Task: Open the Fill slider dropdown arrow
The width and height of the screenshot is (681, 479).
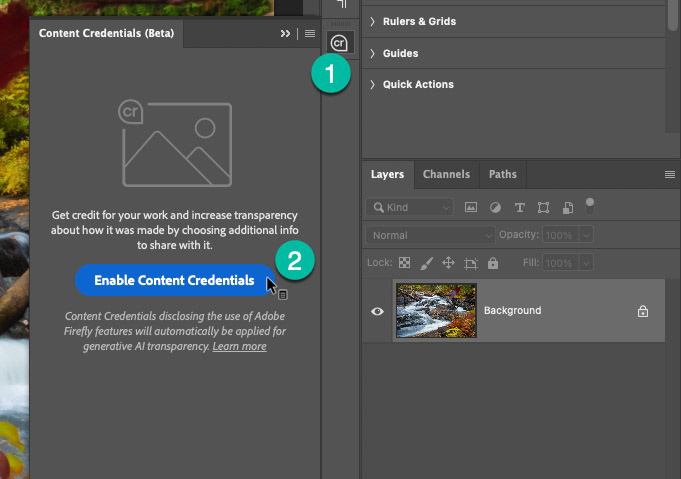Action: (586, 263)
